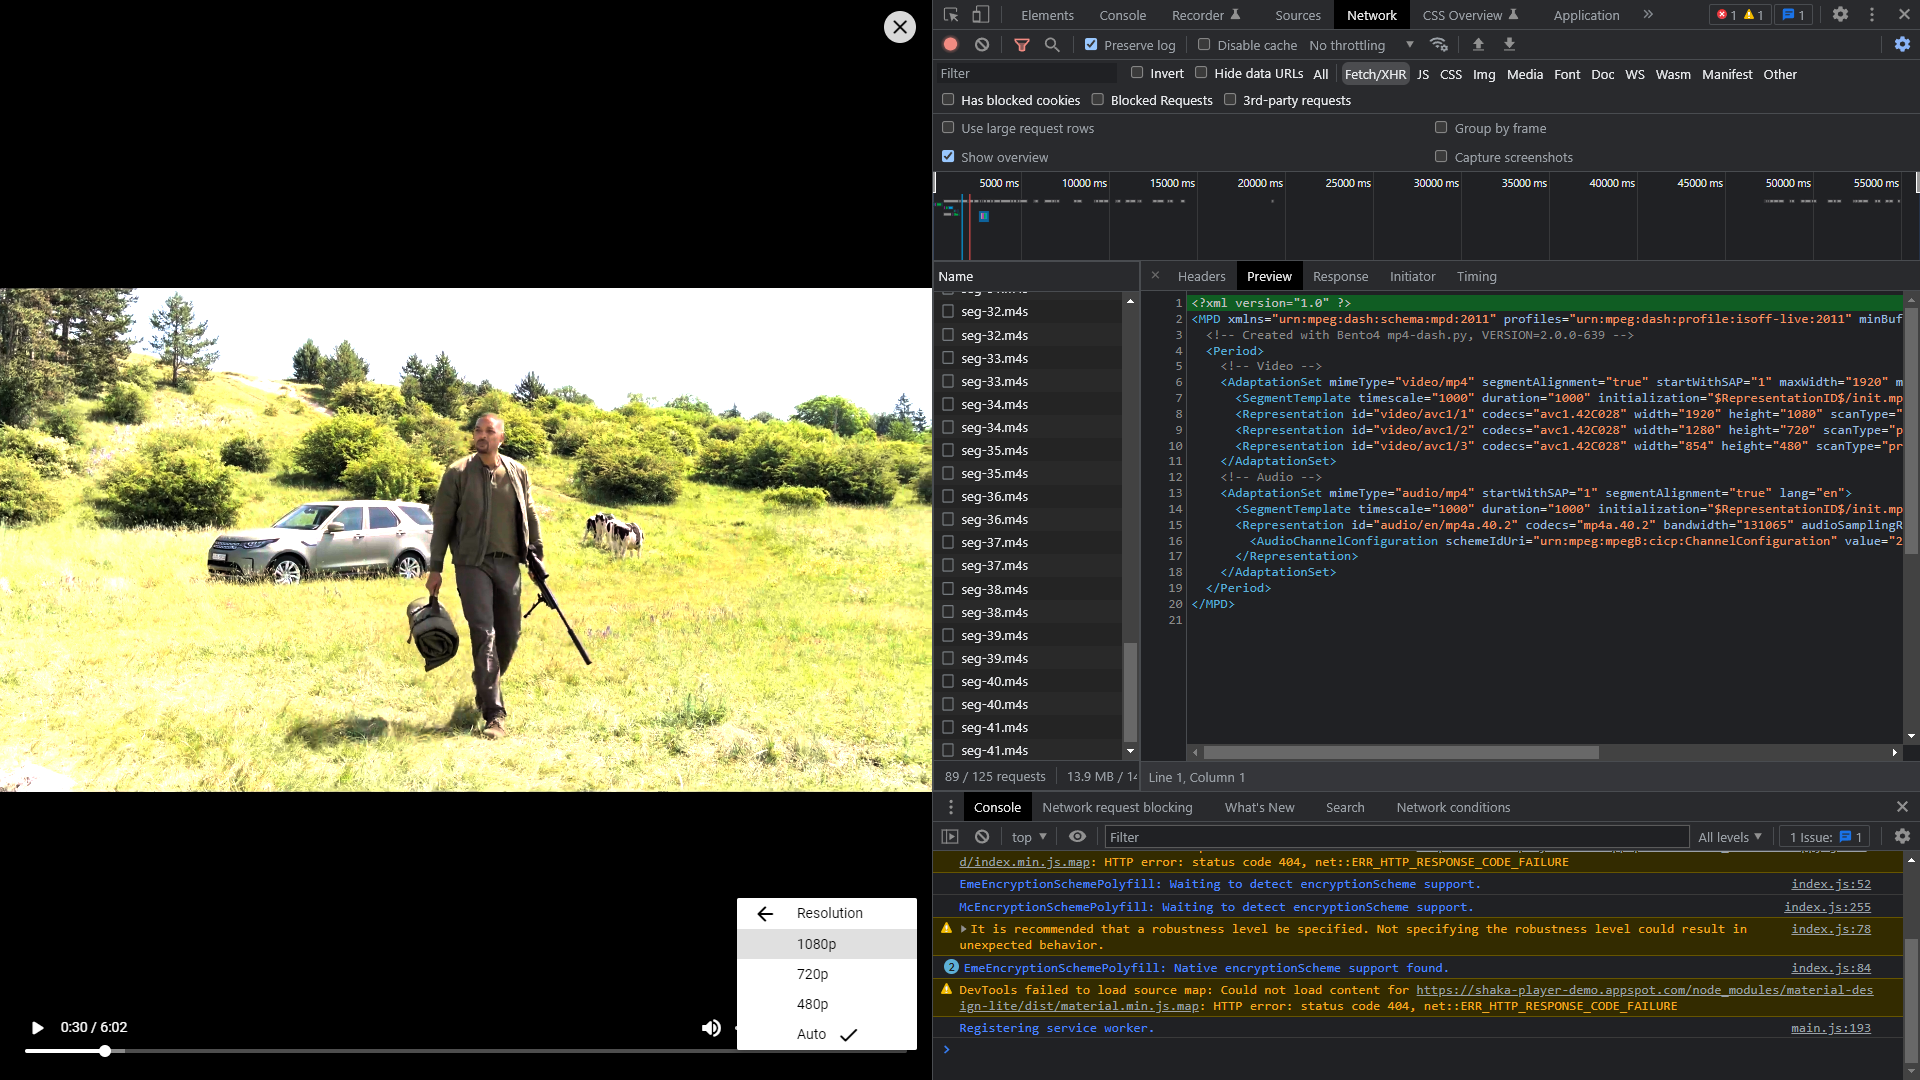Click the record network log button
The image size is (1920, 1080).
click(x=950, y=45)
